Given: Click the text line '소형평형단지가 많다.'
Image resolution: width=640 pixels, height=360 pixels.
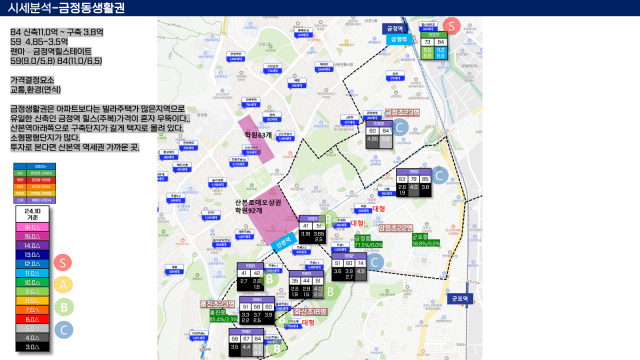Looking at the screenshot, I should point(45,138).
